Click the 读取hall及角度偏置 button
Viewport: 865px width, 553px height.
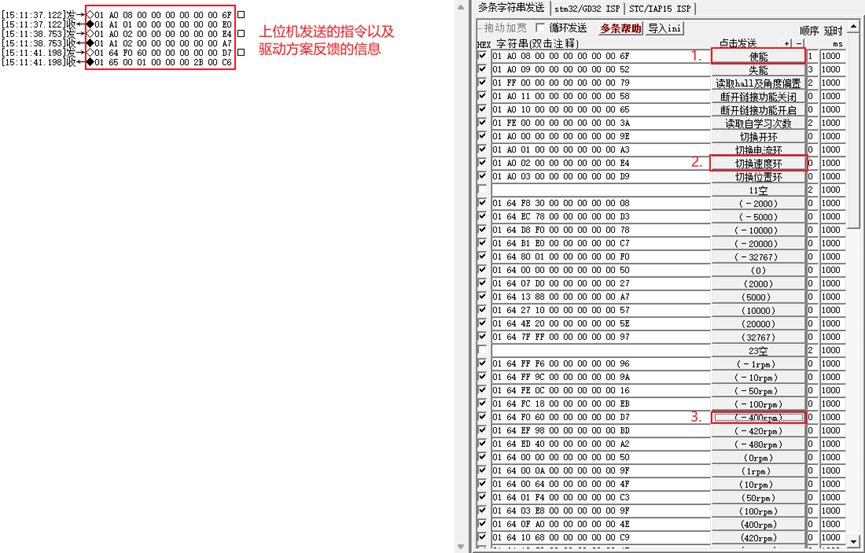(x=758, y=83)
